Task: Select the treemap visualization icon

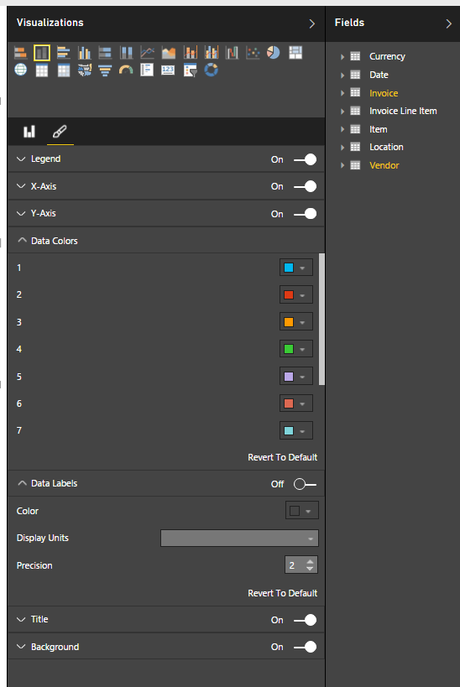Action: point(296,53)
